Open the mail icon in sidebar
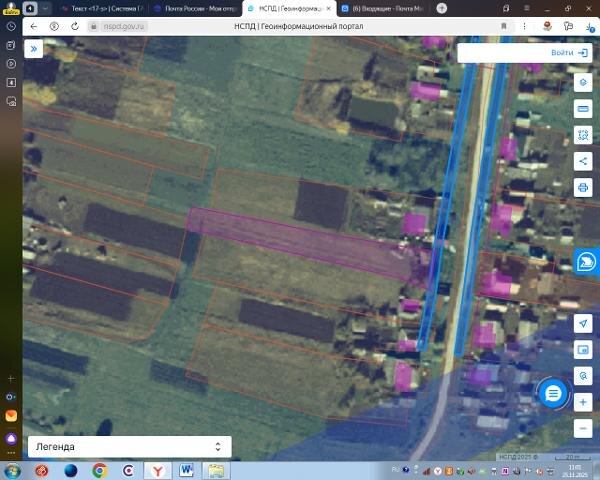 (x=11, y=416)
